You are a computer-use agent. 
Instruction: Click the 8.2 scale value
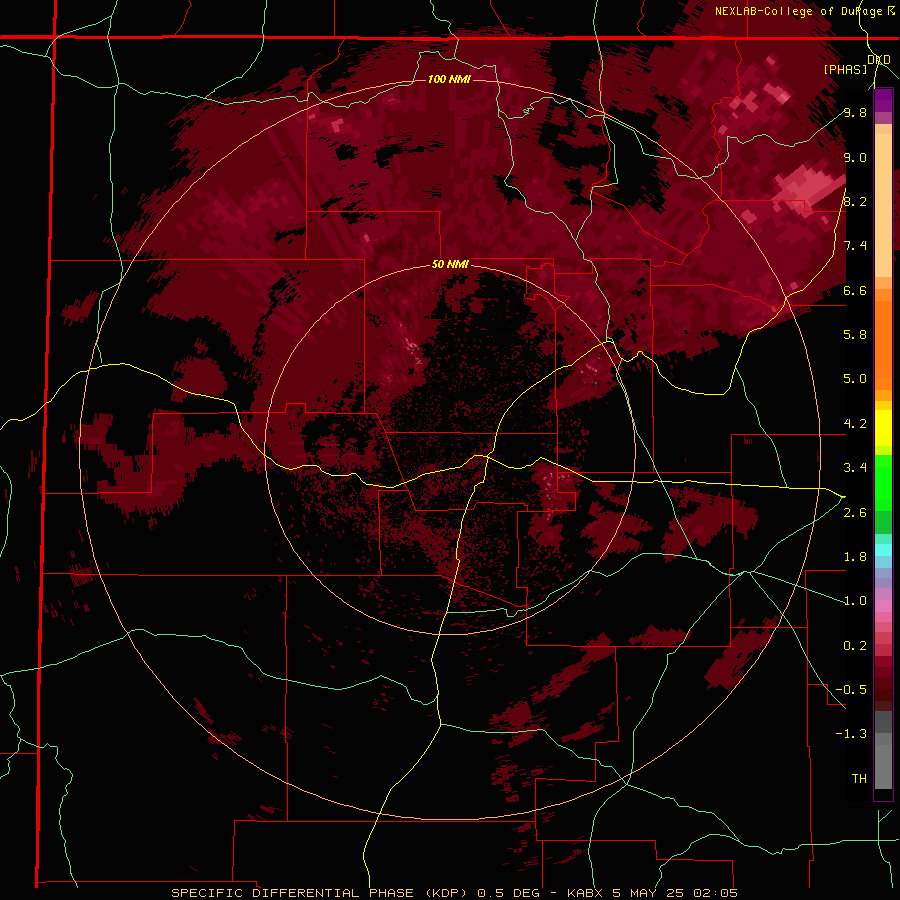(855, 201)
